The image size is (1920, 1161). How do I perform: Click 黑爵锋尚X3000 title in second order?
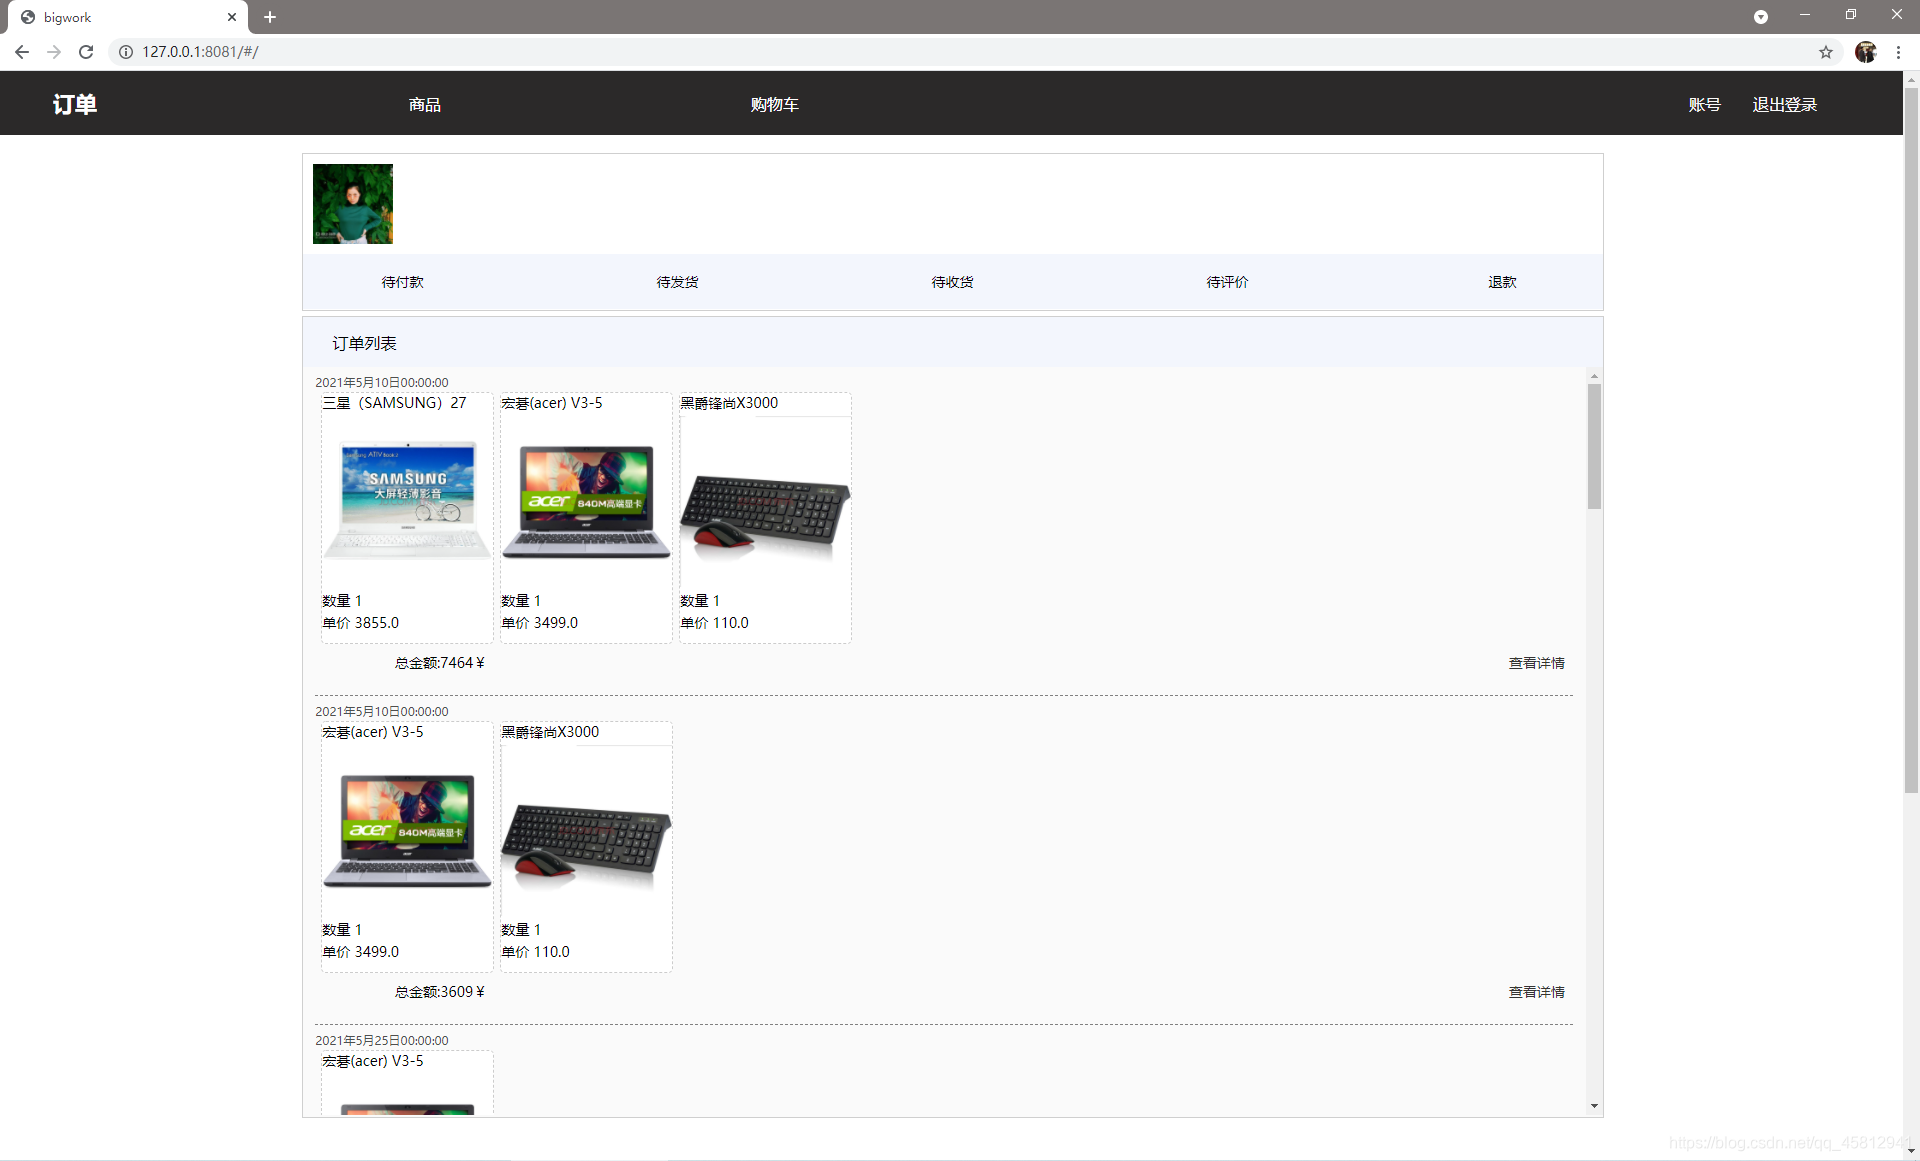click(550, 732)
